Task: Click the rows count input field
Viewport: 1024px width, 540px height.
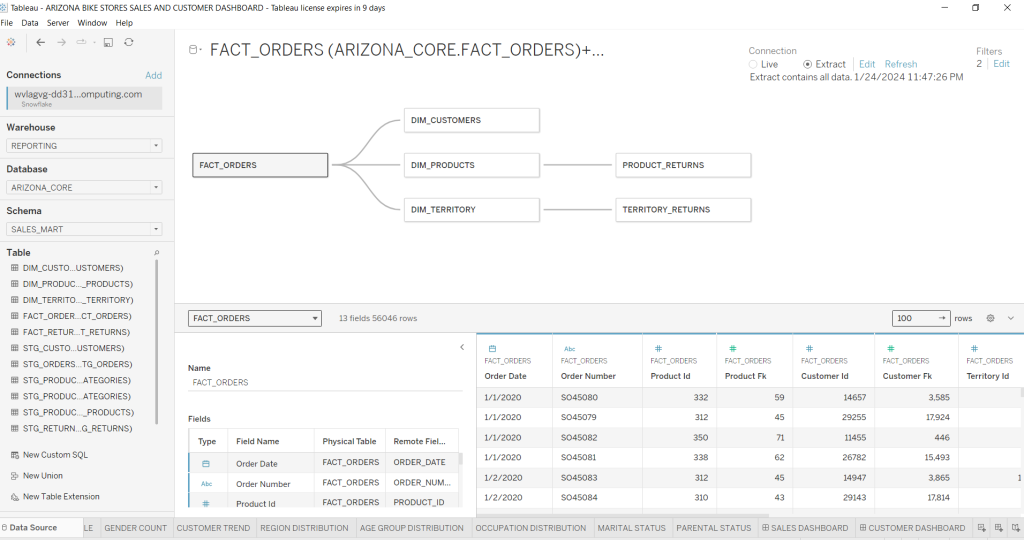Action: 914,318
